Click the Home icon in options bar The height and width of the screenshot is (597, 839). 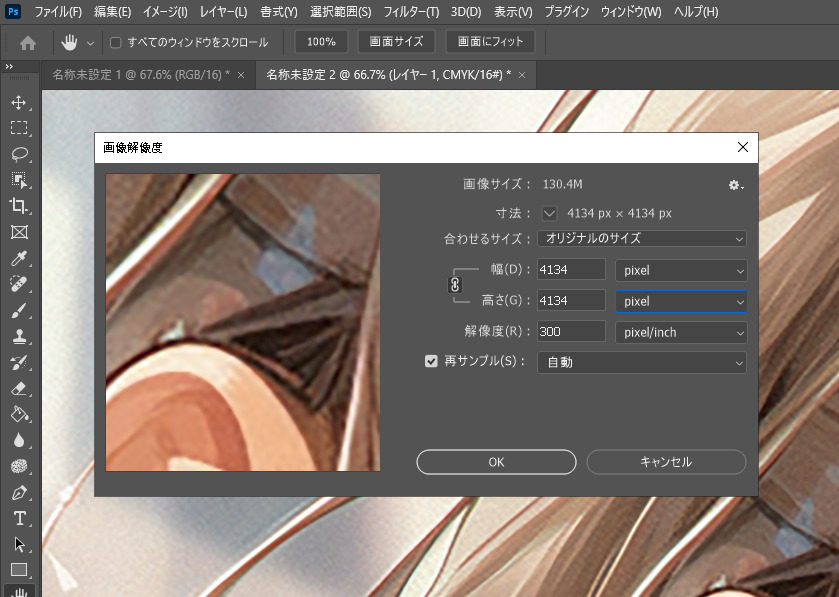(x=28, y=42)
